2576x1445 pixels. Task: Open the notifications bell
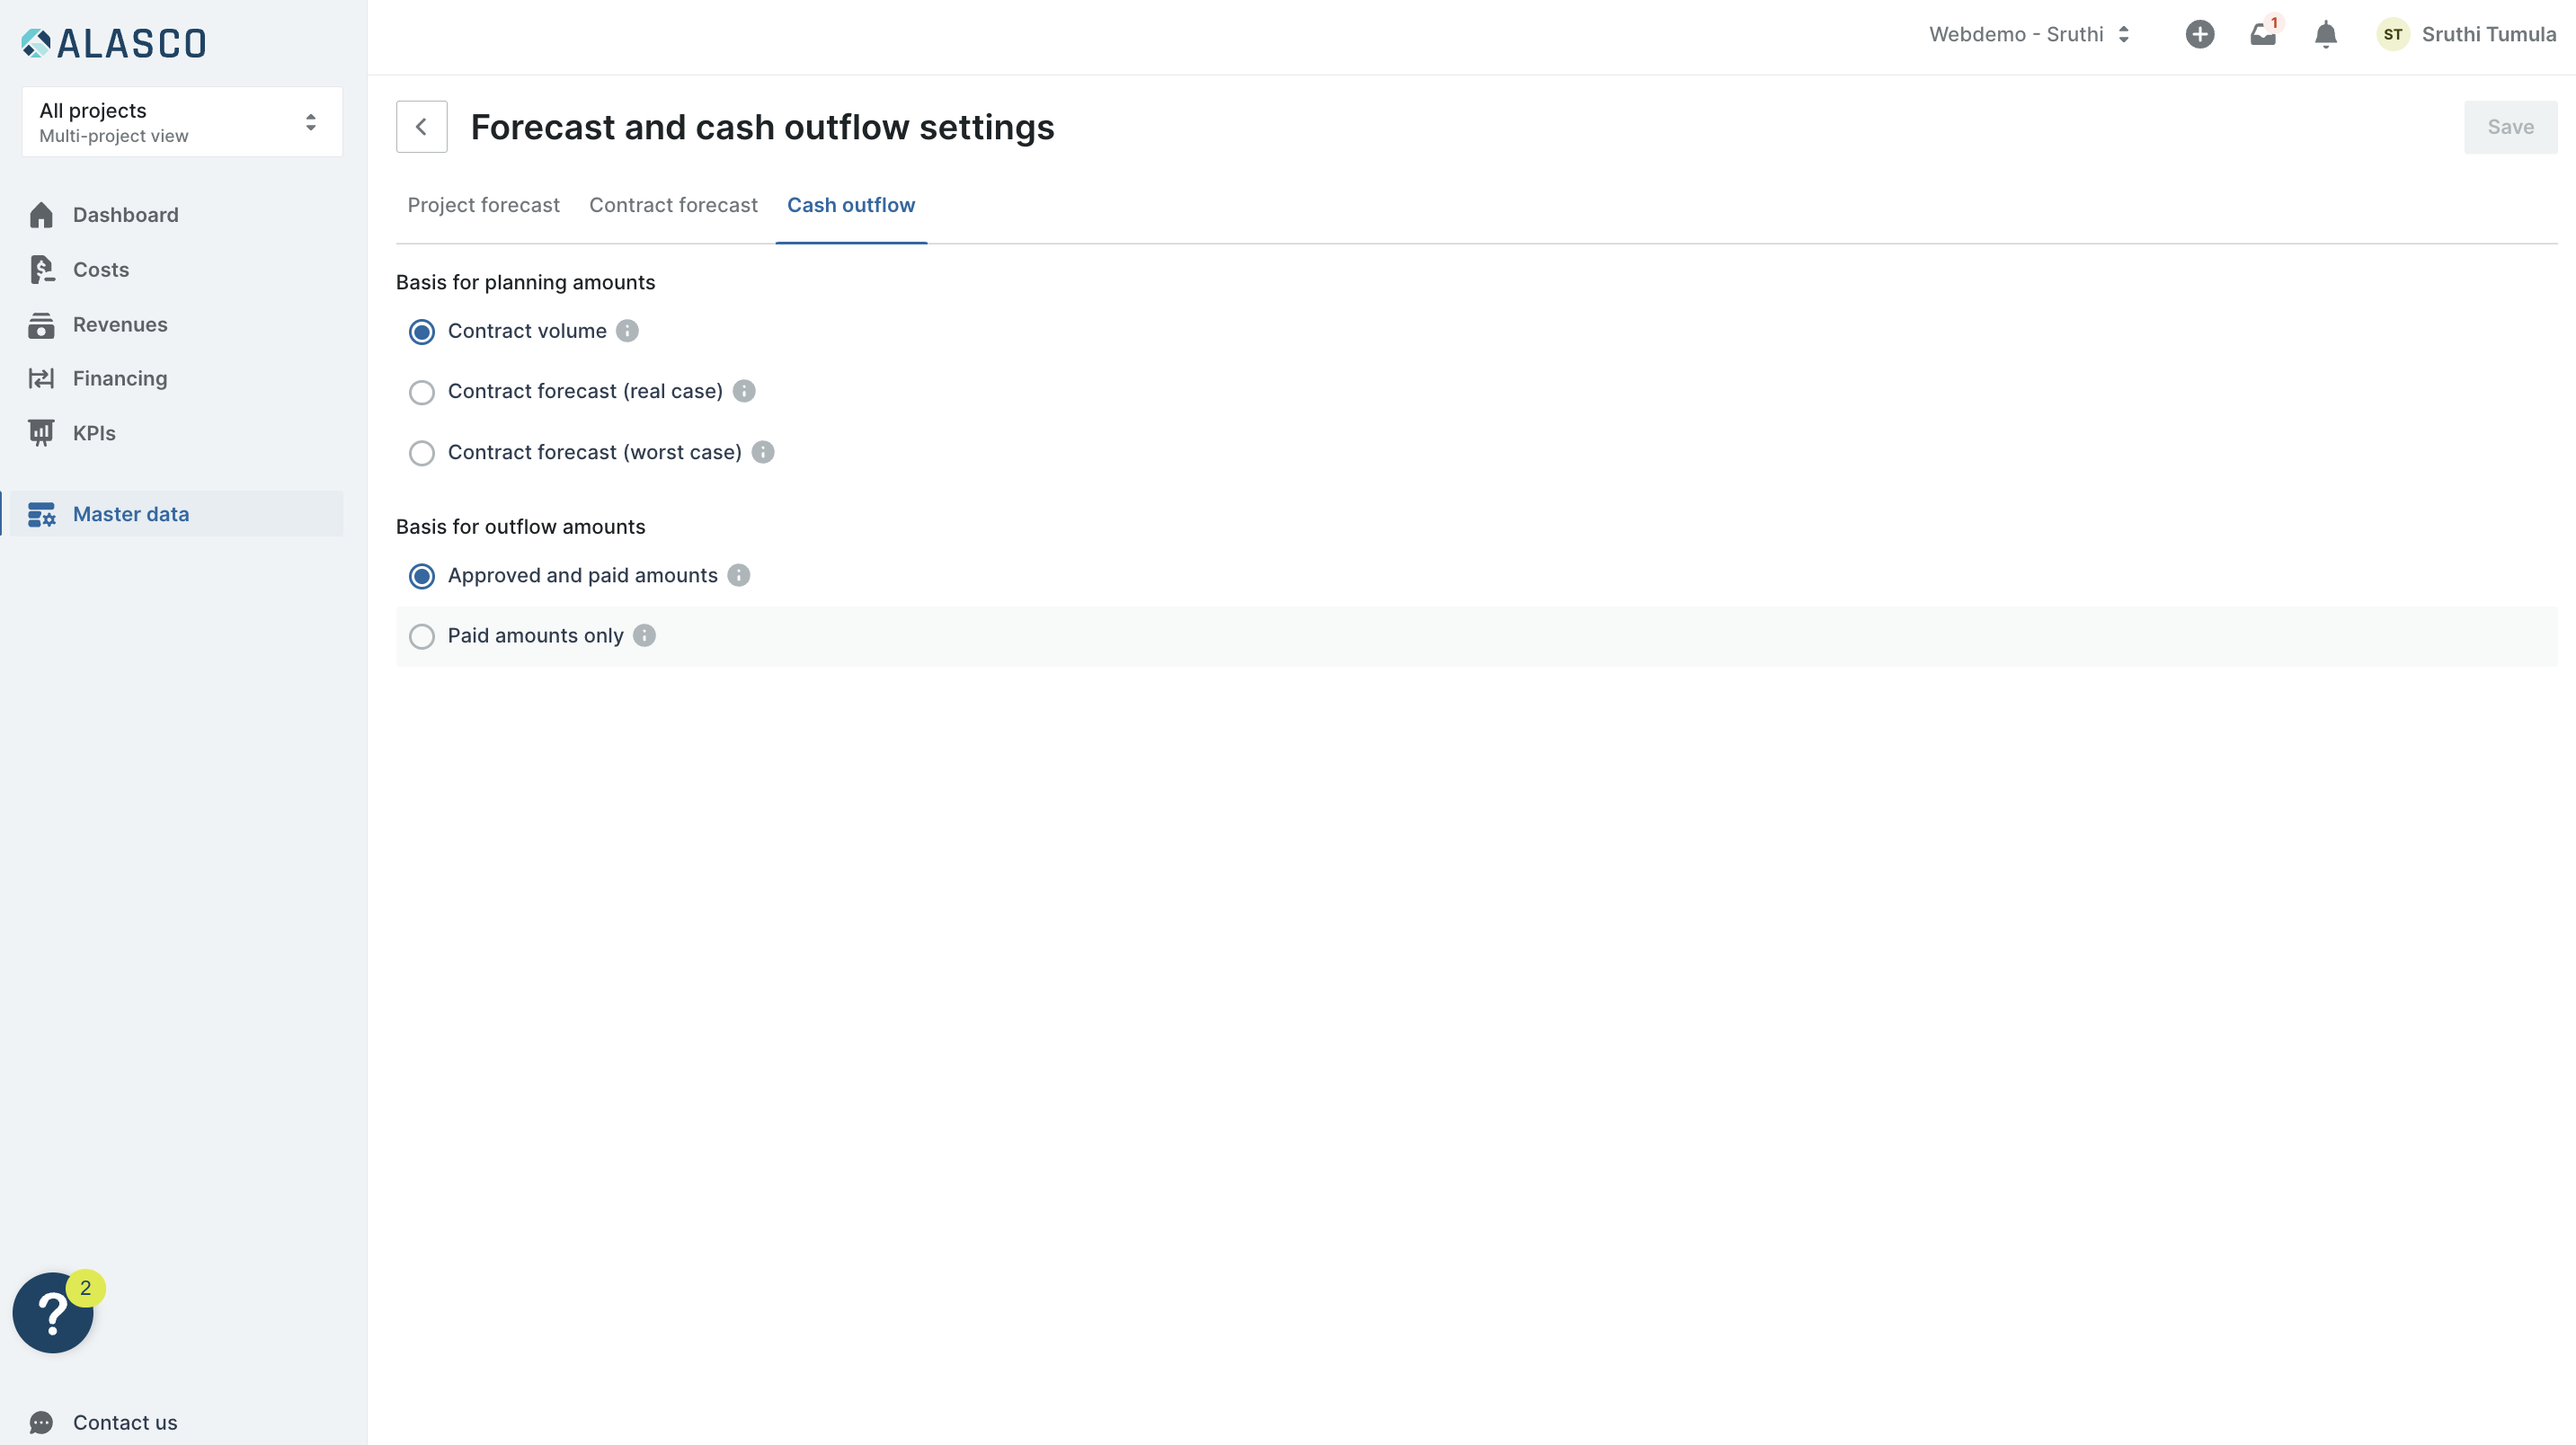(x=2325, y=34)
